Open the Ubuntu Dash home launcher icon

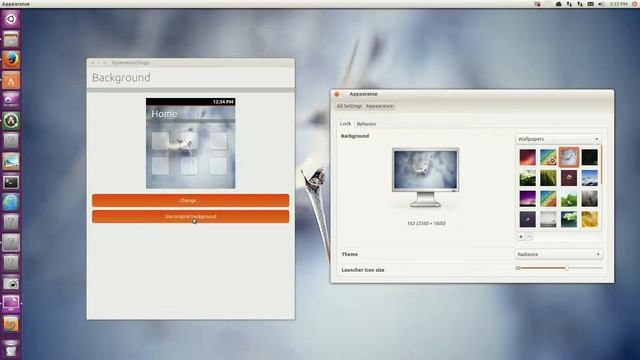[11, 19]
